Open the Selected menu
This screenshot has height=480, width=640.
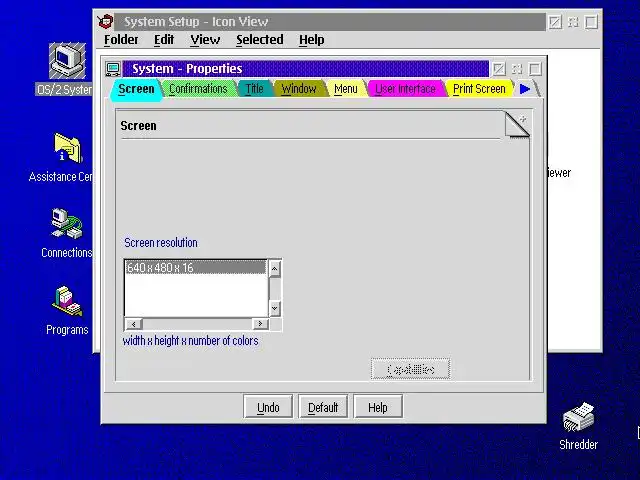260,40
